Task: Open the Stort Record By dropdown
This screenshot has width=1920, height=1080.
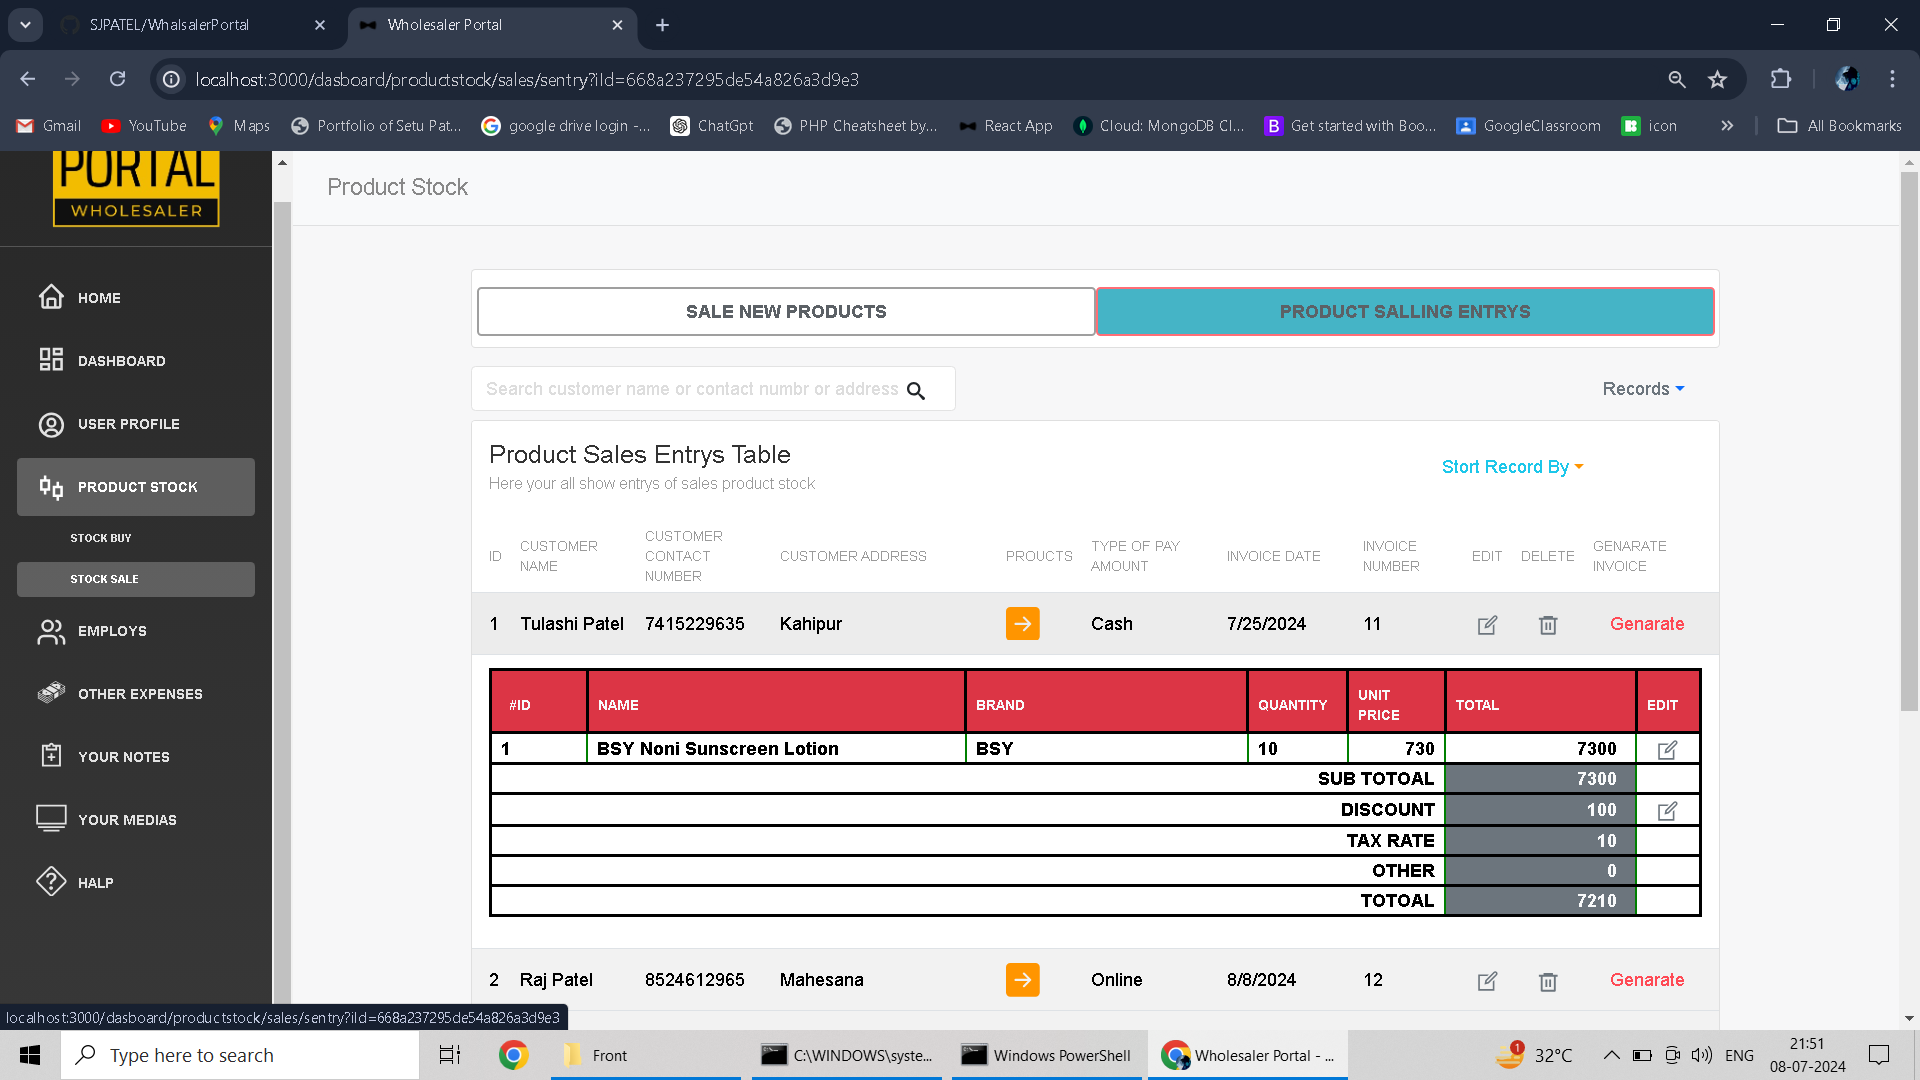Action: [1511, 467]
